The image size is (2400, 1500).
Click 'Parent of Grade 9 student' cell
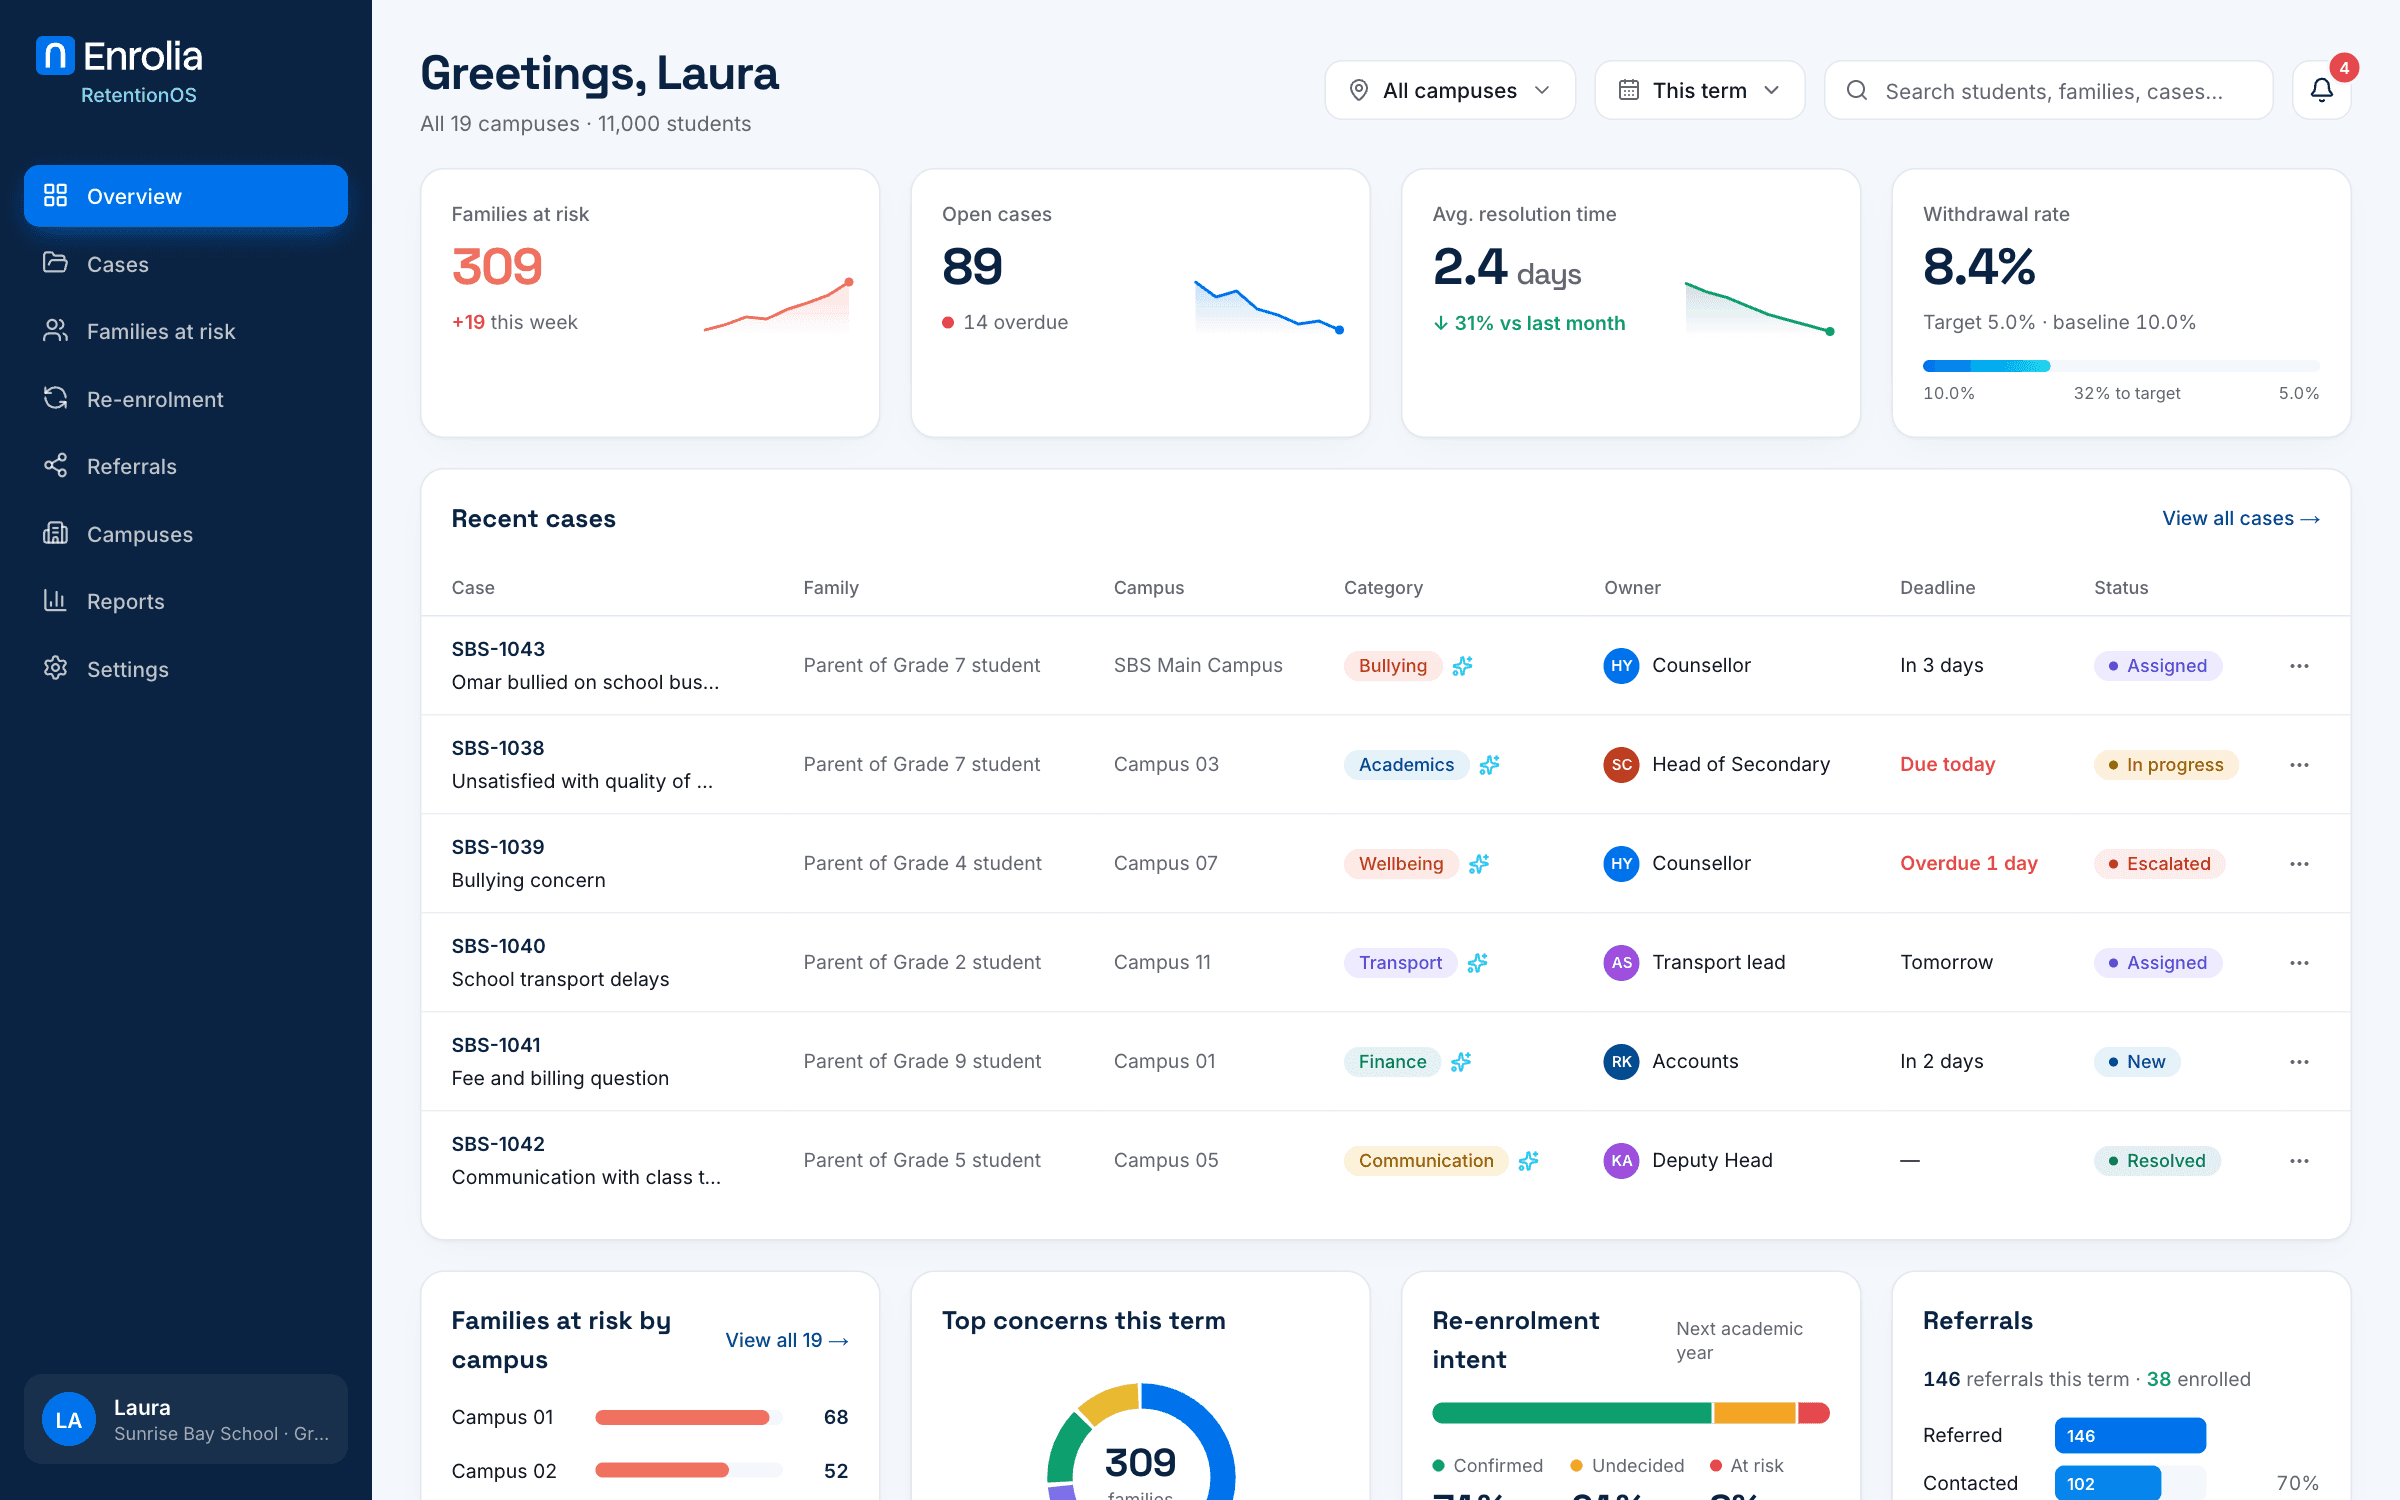(x=922, y=1062)
